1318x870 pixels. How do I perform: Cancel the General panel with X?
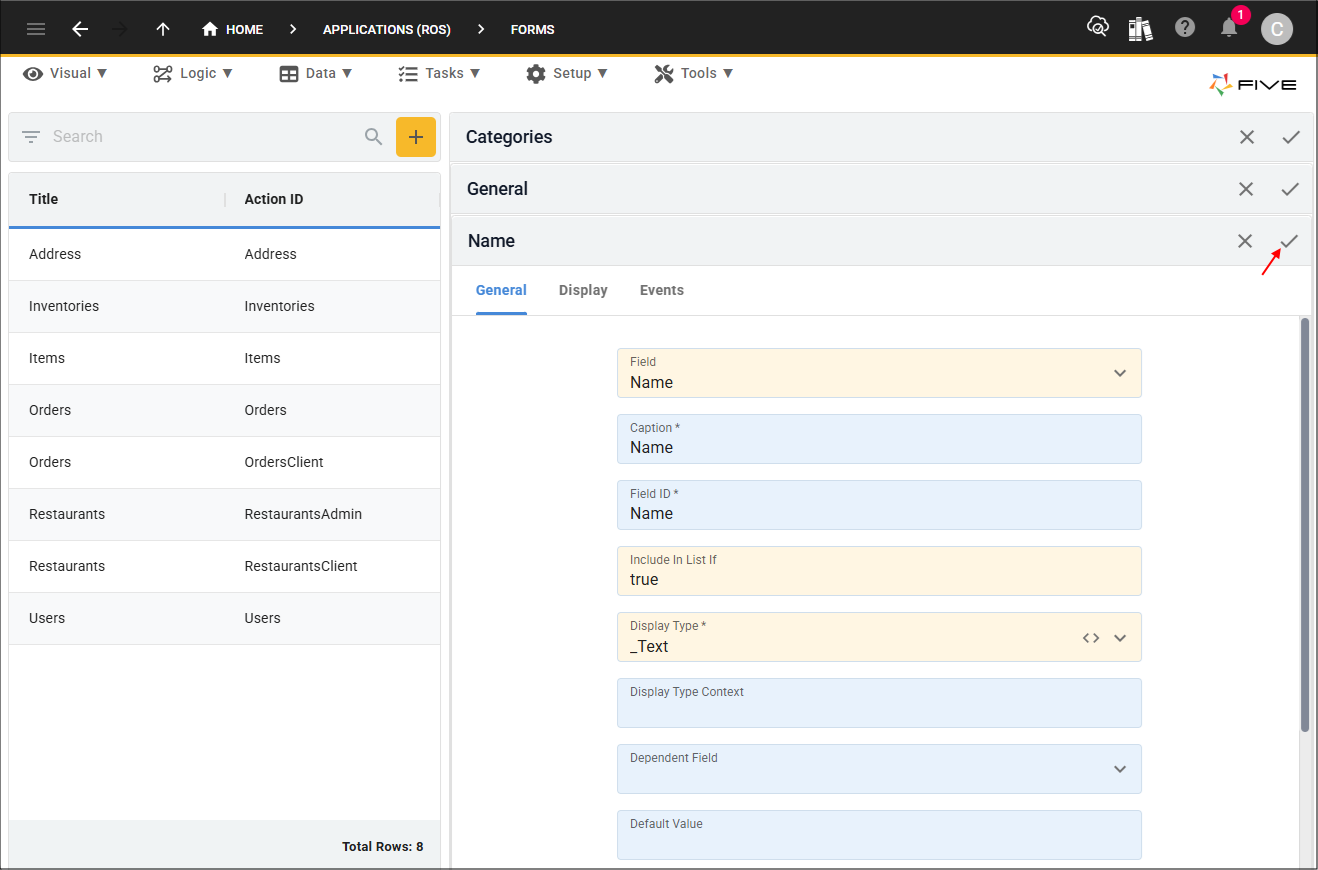1246,189
